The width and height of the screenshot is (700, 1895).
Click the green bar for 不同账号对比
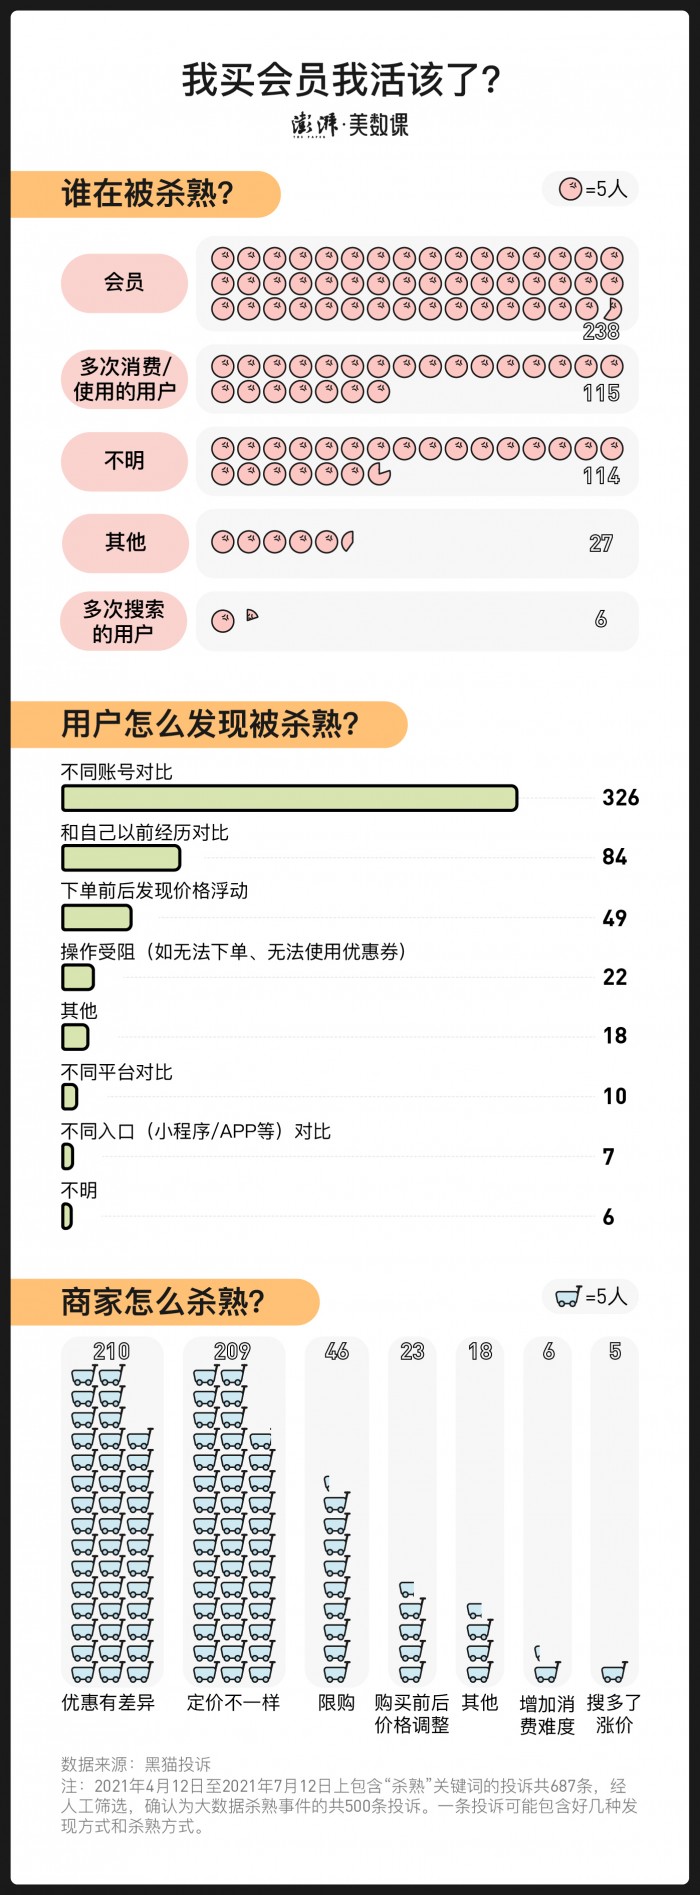289,798
